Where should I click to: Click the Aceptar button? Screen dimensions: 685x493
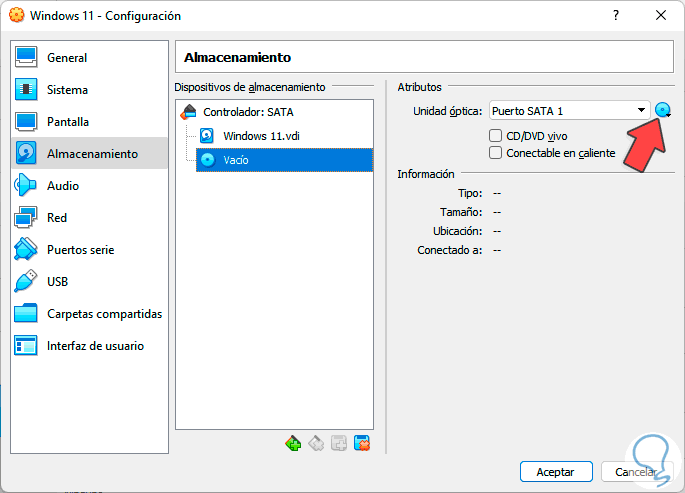[x=556, y=472]
